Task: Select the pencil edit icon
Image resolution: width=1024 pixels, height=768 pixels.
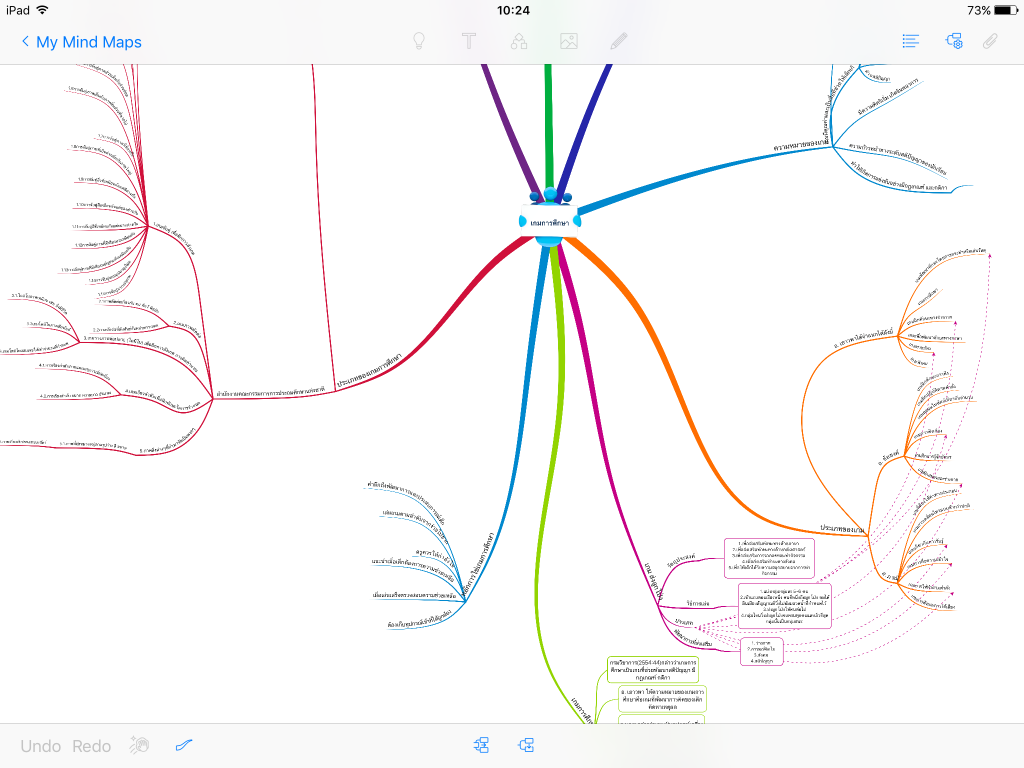Action: coord(619,42)
